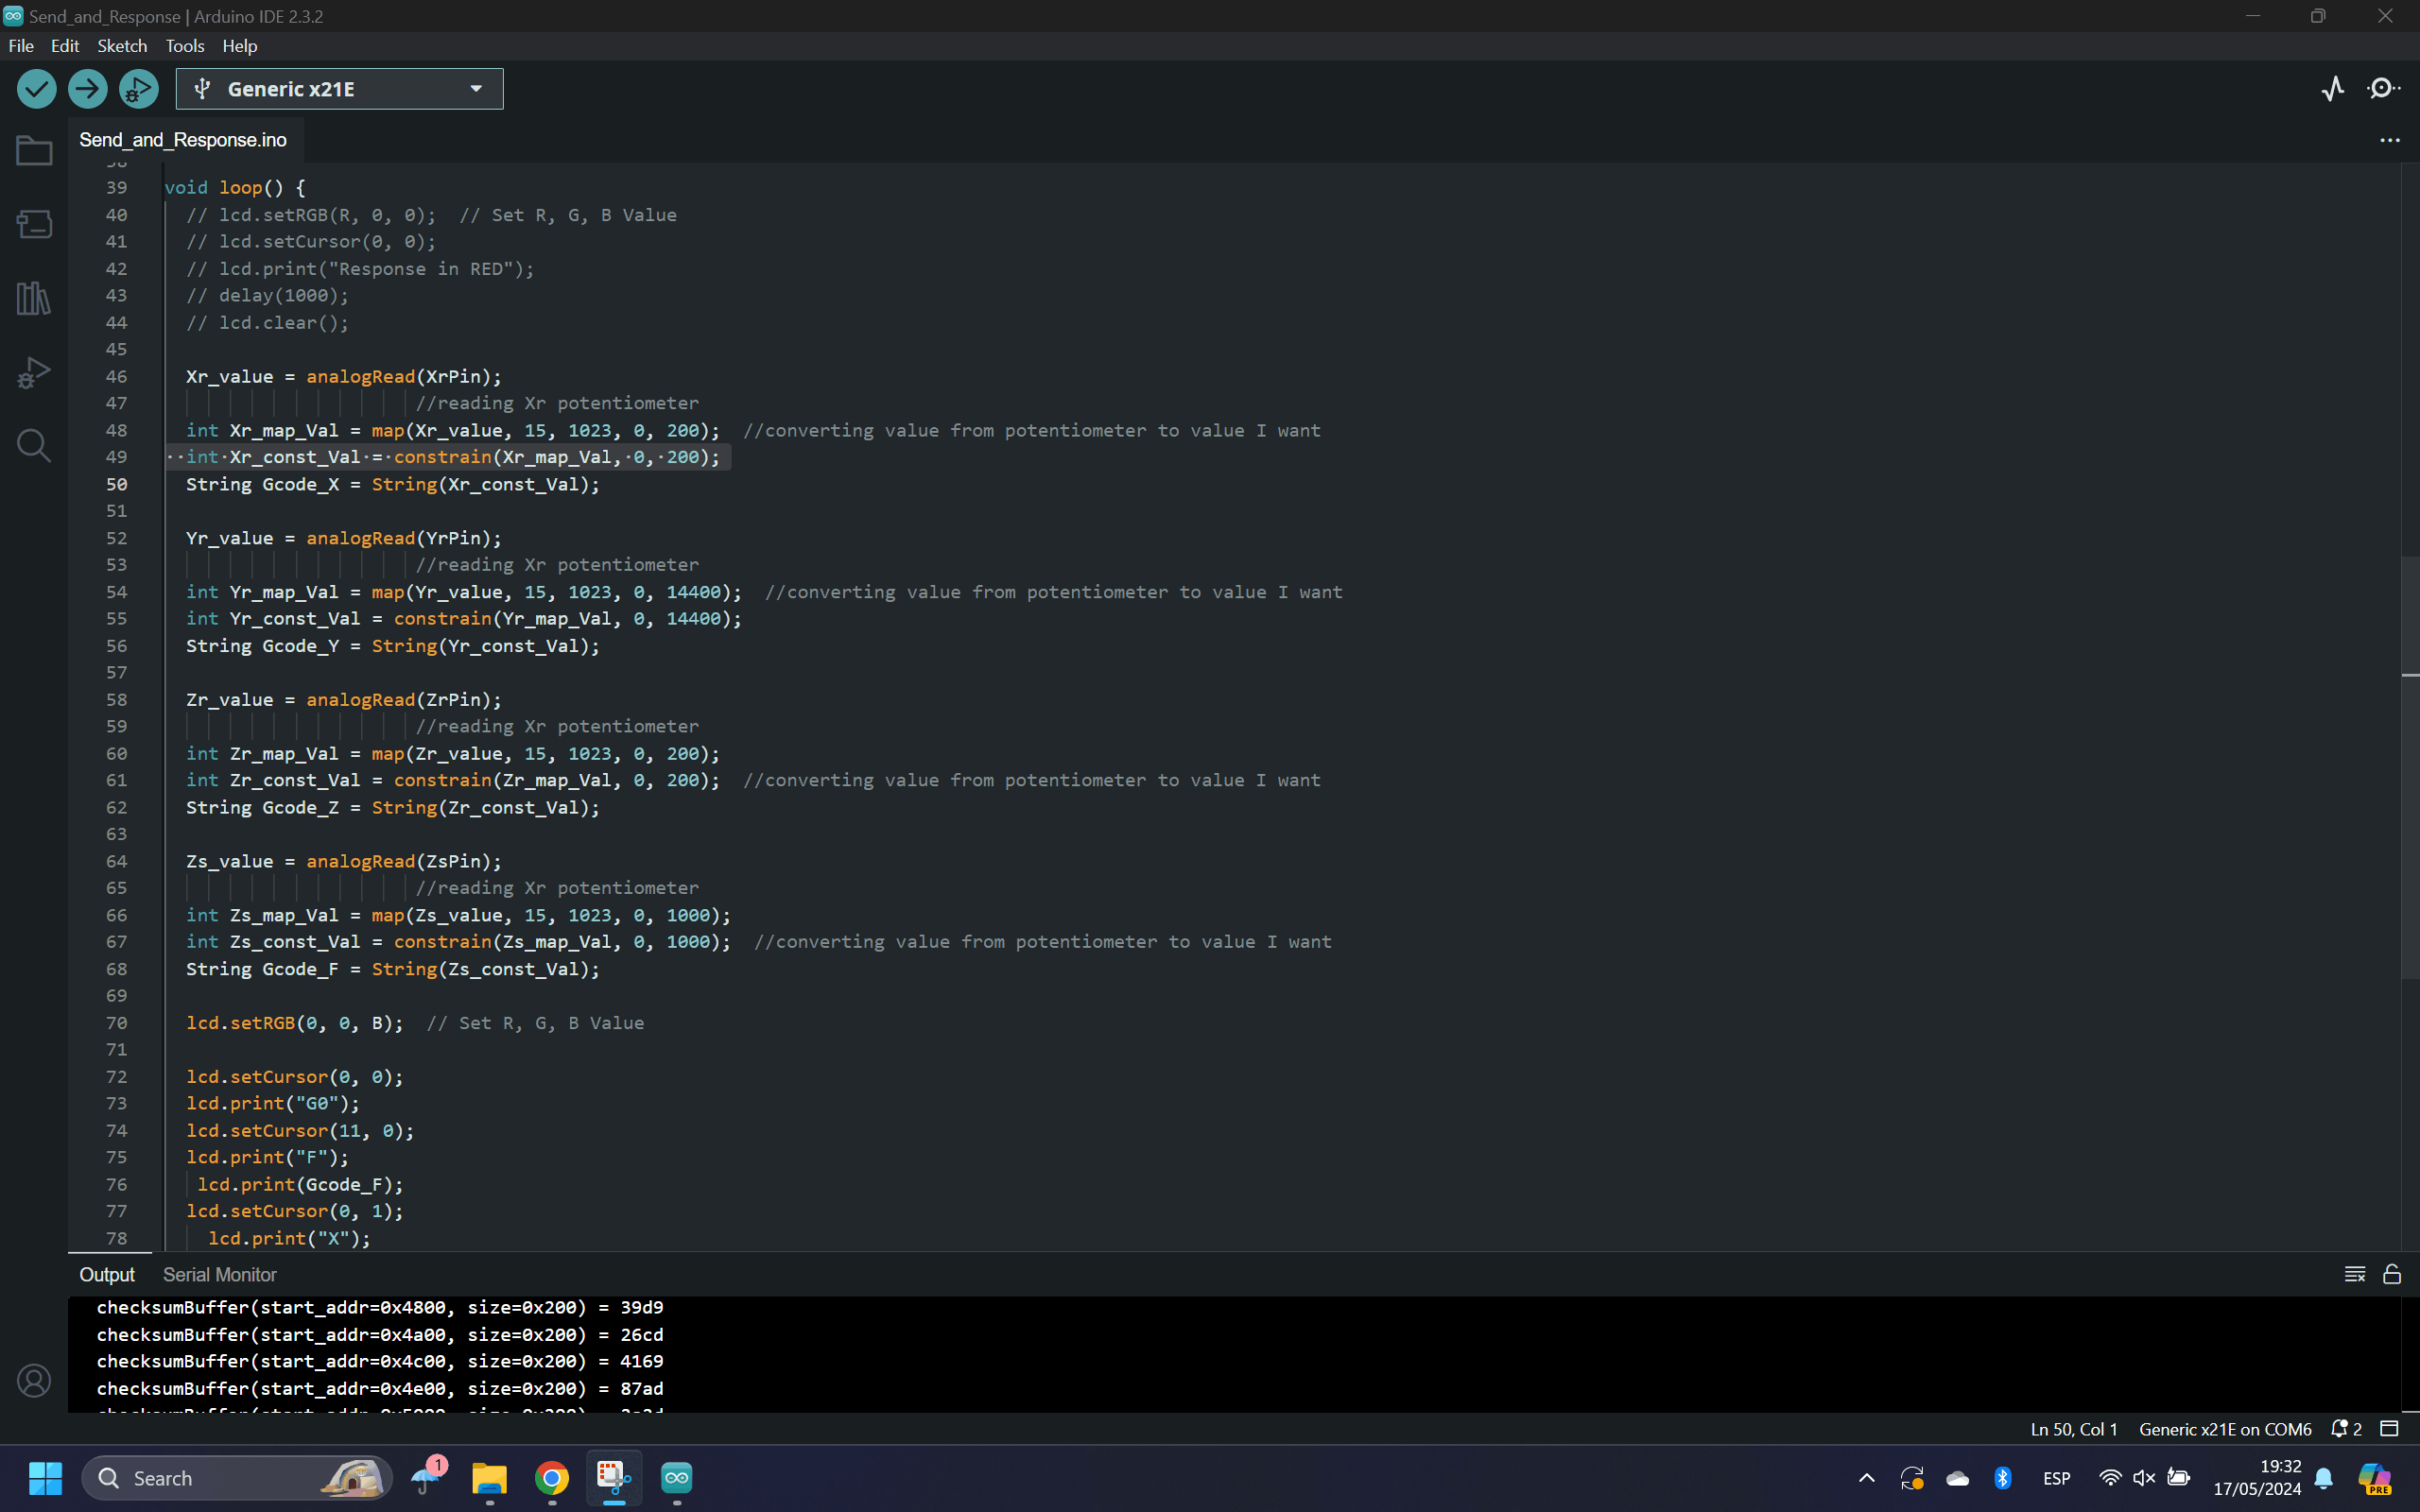Screen dimensions: 2420x1512
Task: Click the Wi-Fi network tray icon
Action: (2109, 1478)
